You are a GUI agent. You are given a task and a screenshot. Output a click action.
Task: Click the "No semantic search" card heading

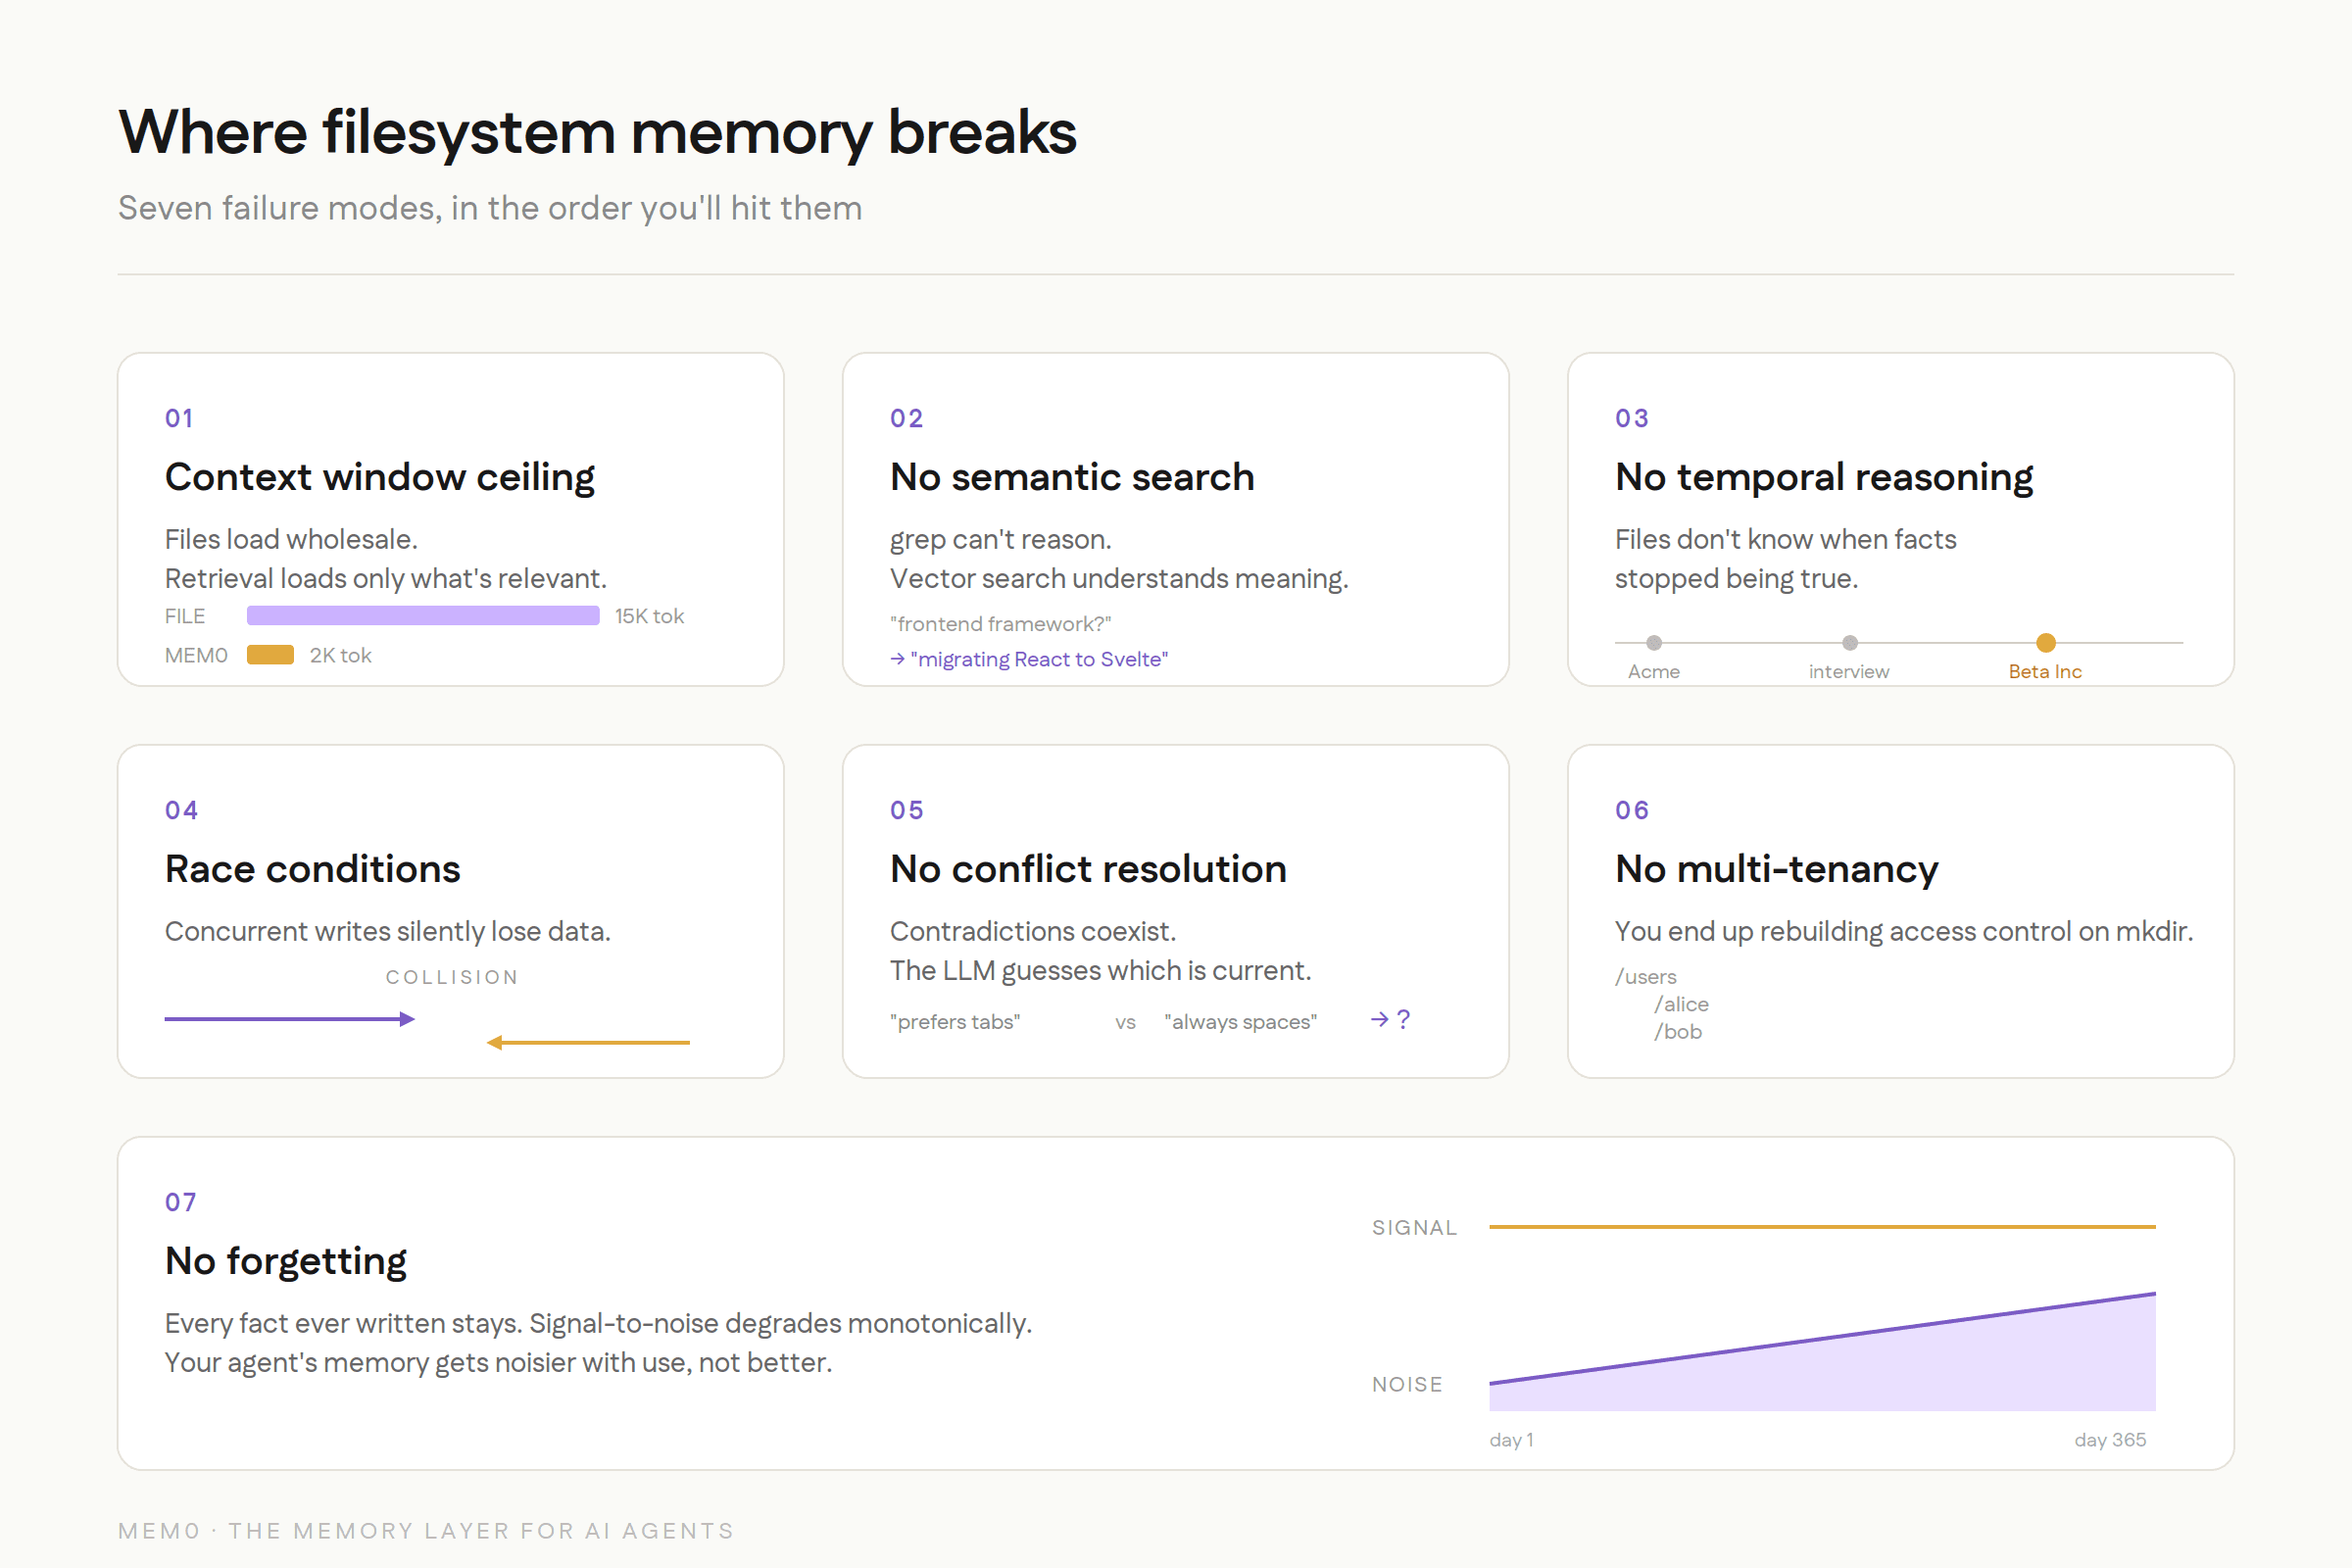1071,477
